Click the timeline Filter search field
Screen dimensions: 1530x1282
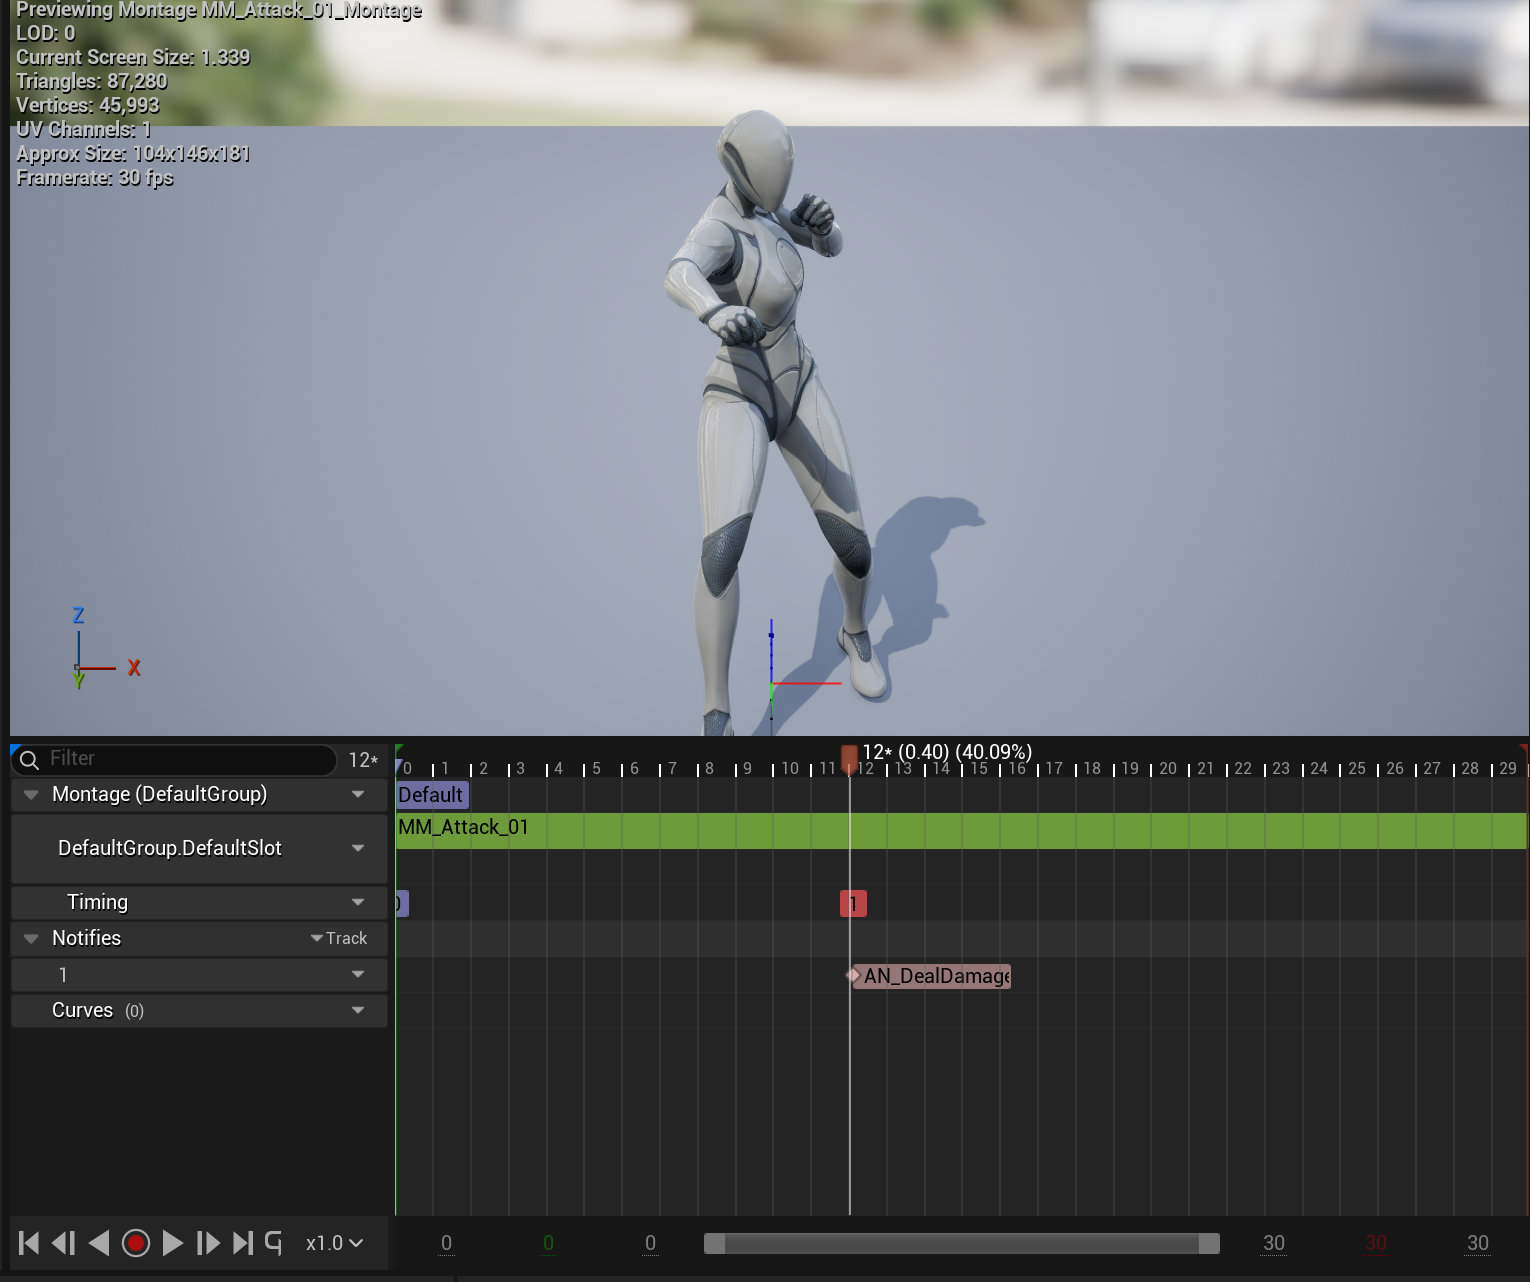pos(175,759)
